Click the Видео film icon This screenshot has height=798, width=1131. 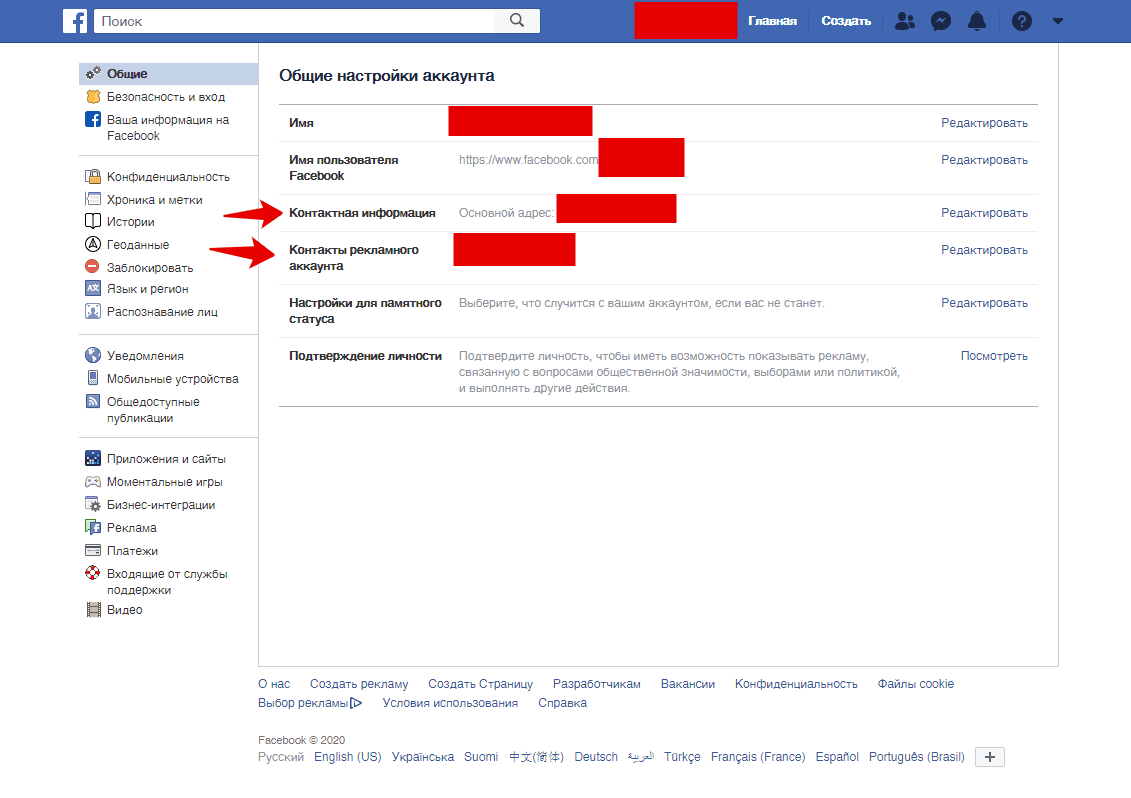point(93,610)
